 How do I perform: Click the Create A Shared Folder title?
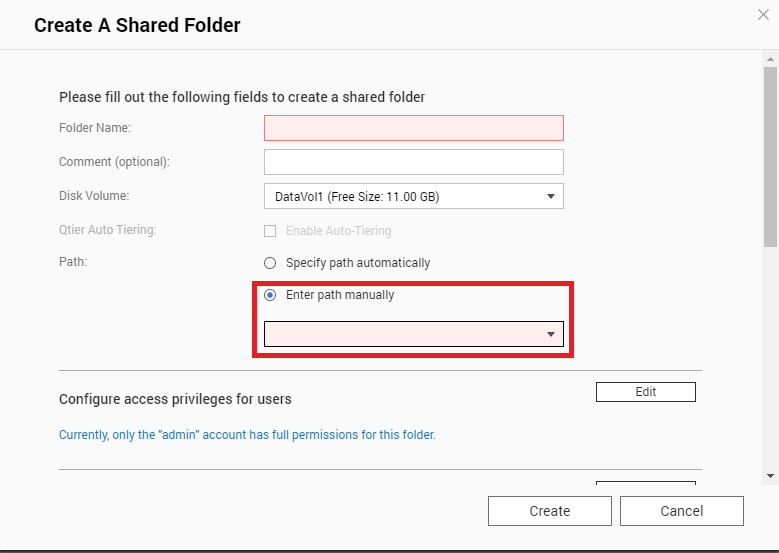[x=137, y=25]
